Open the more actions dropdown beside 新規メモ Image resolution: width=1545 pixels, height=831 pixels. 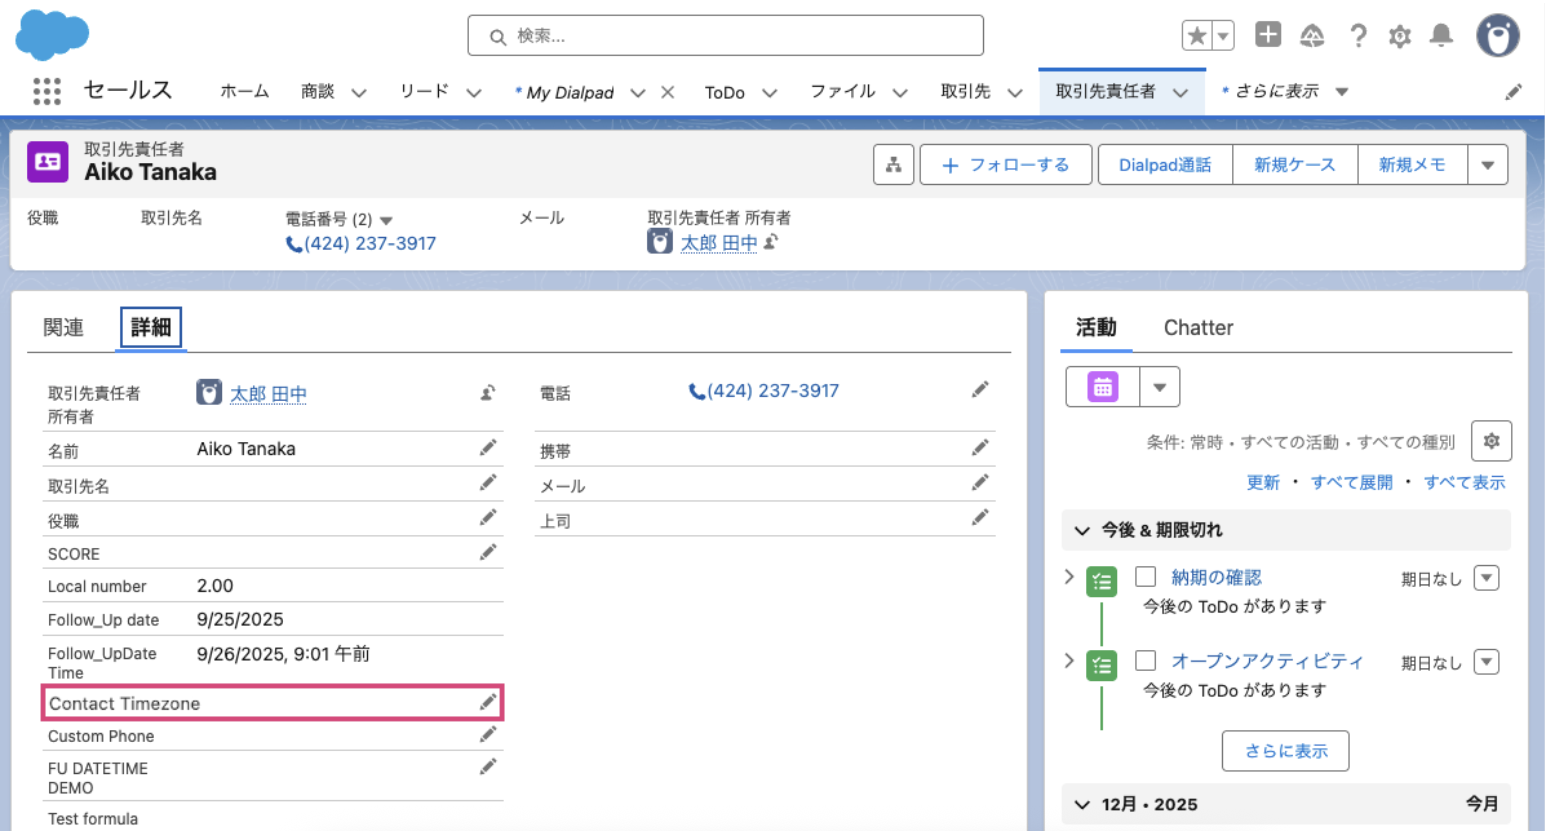point(1487,165)
